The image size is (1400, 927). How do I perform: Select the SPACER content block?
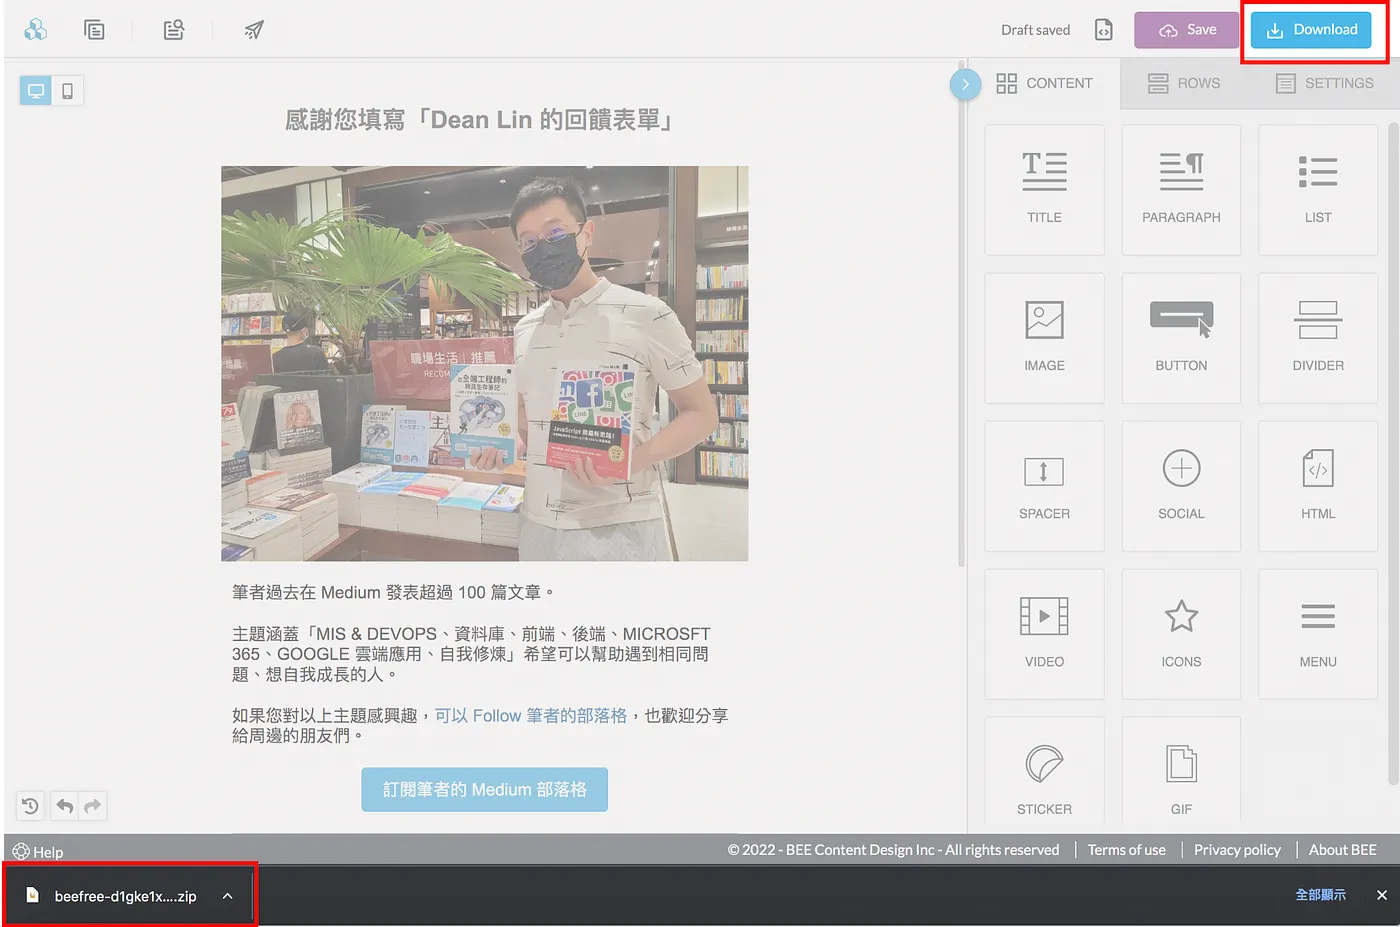1044,486
